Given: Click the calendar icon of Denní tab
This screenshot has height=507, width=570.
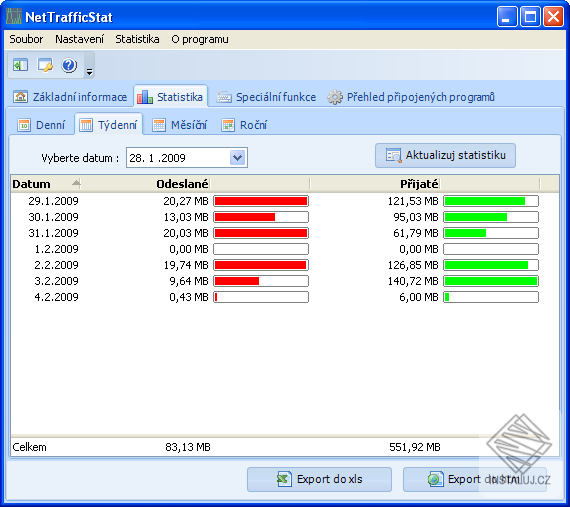Looking at the screenshot, I should [x=24, y=125].
